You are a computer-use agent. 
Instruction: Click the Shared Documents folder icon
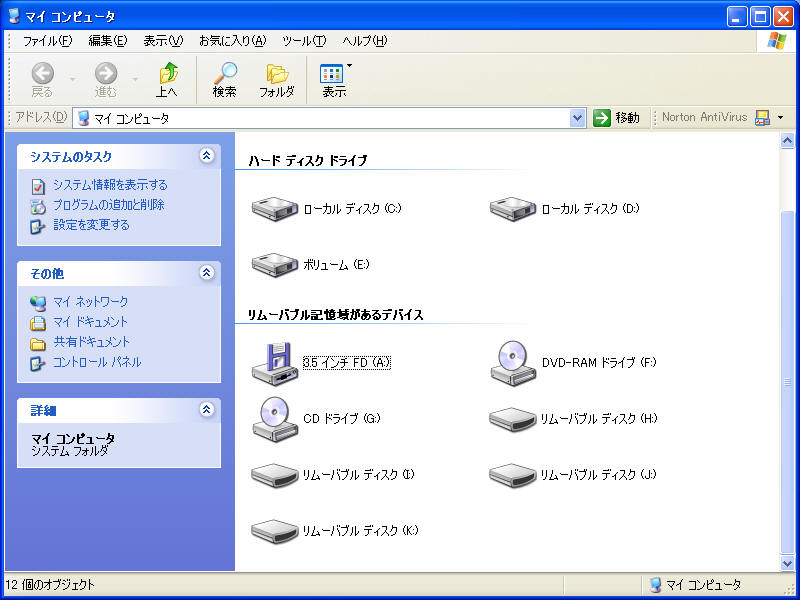coord(38,343)
